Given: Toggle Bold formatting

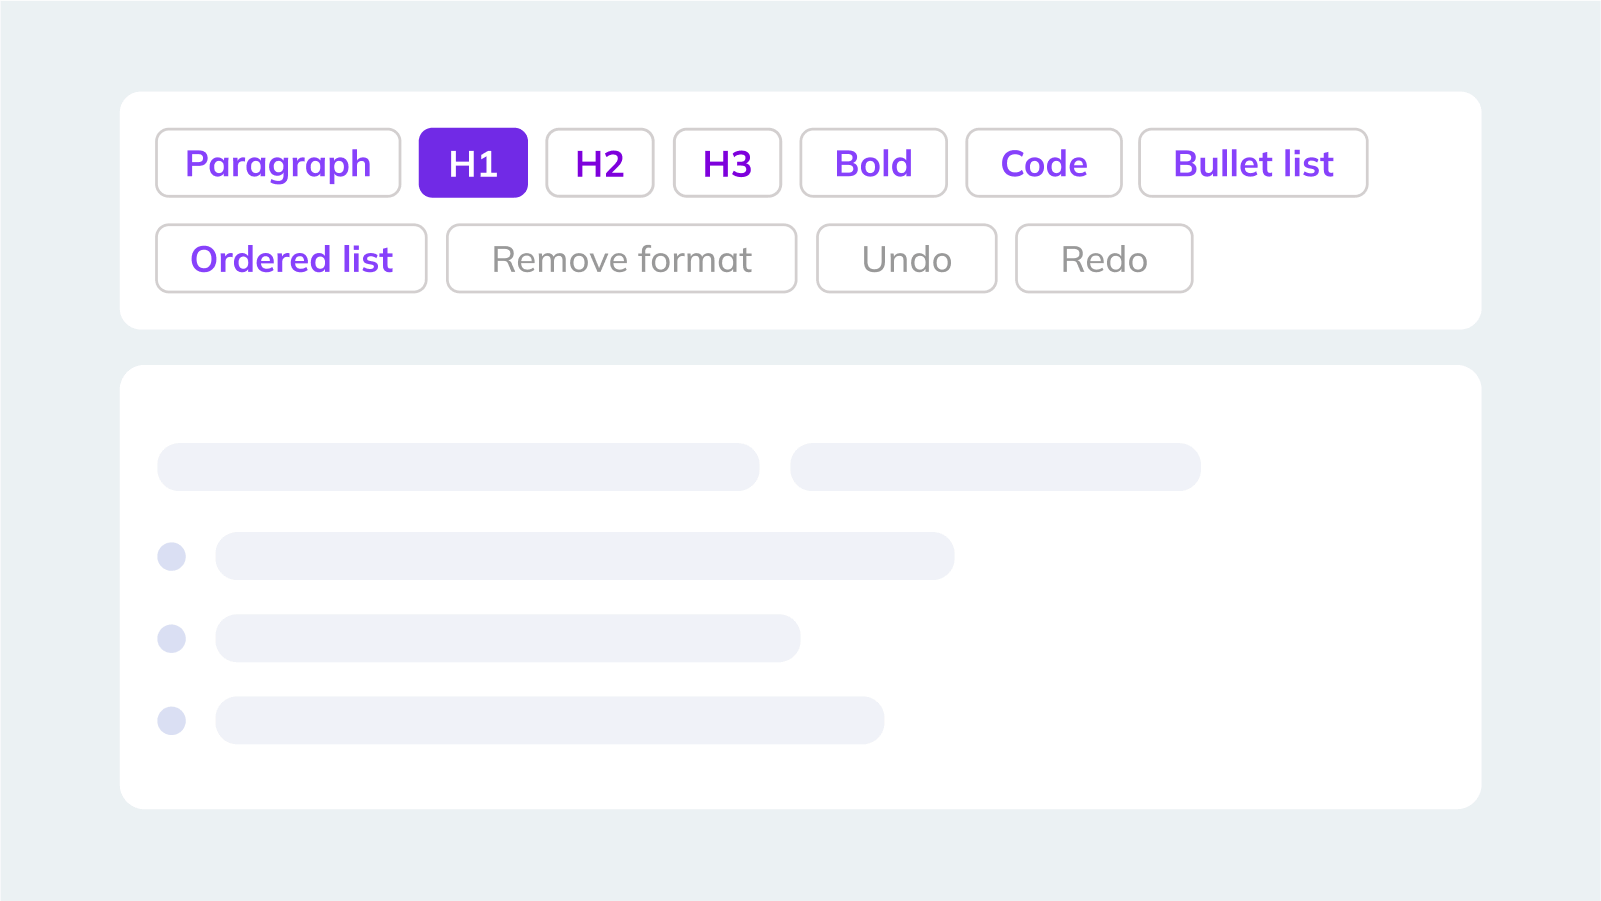Looking at the screenshot, I should (873, 163).
